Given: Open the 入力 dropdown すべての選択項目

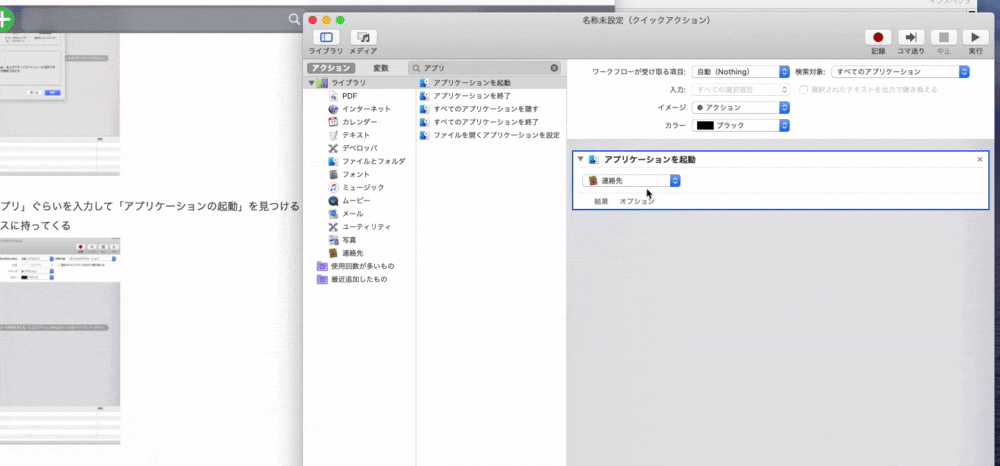Looking at the screenshot, I should pyautogui.click(x=740, y=90).
